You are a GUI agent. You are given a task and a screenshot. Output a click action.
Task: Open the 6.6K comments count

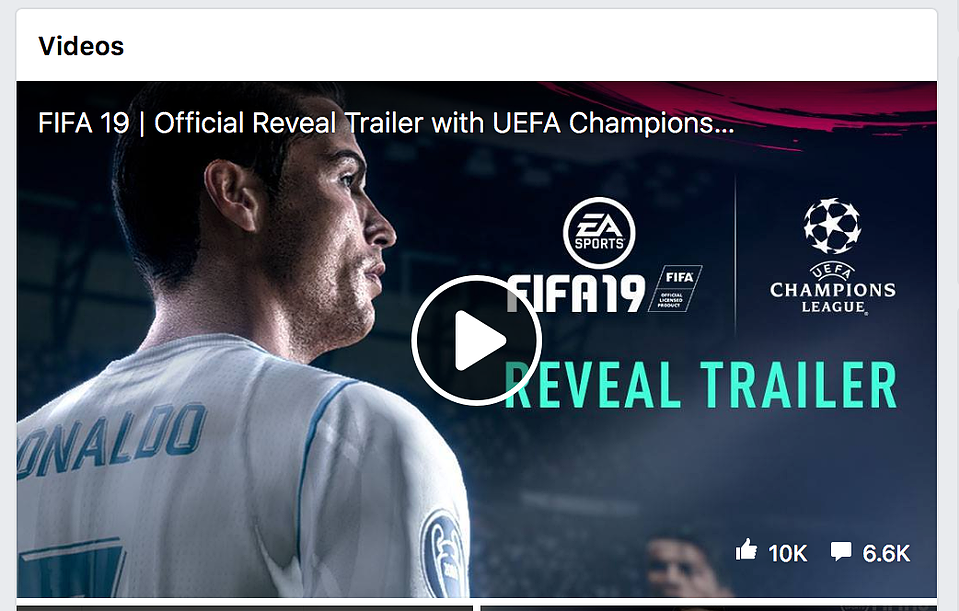coord(886,554)
